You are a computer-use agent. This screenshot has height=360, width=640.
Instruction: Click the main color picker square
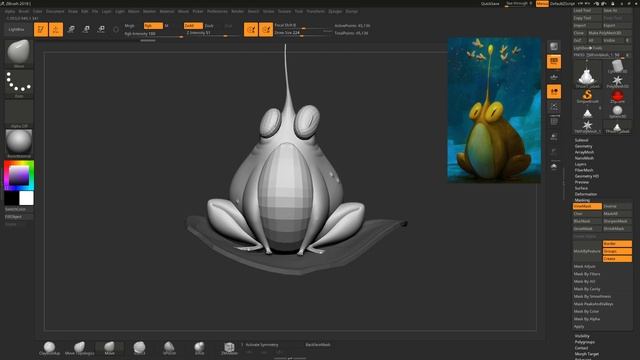(x=19, y=176)
